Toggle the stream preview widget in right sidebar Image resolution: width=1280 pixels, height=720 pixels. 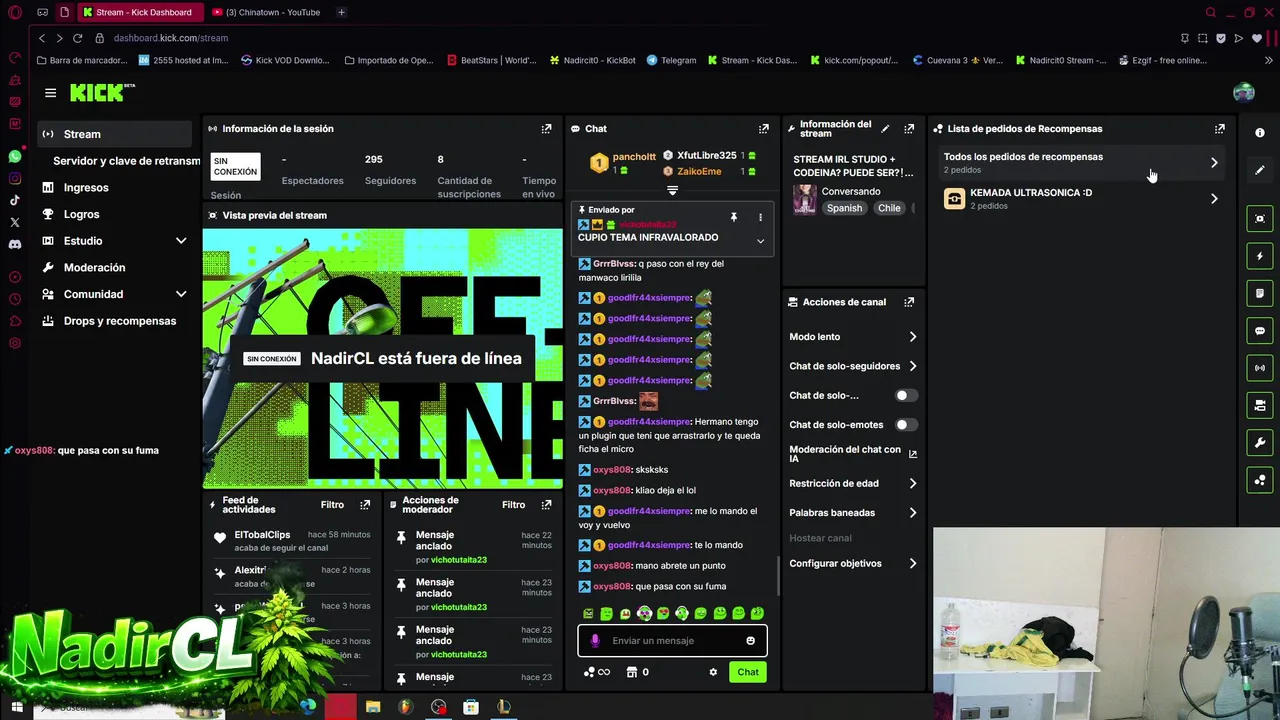coord(1260,219)
